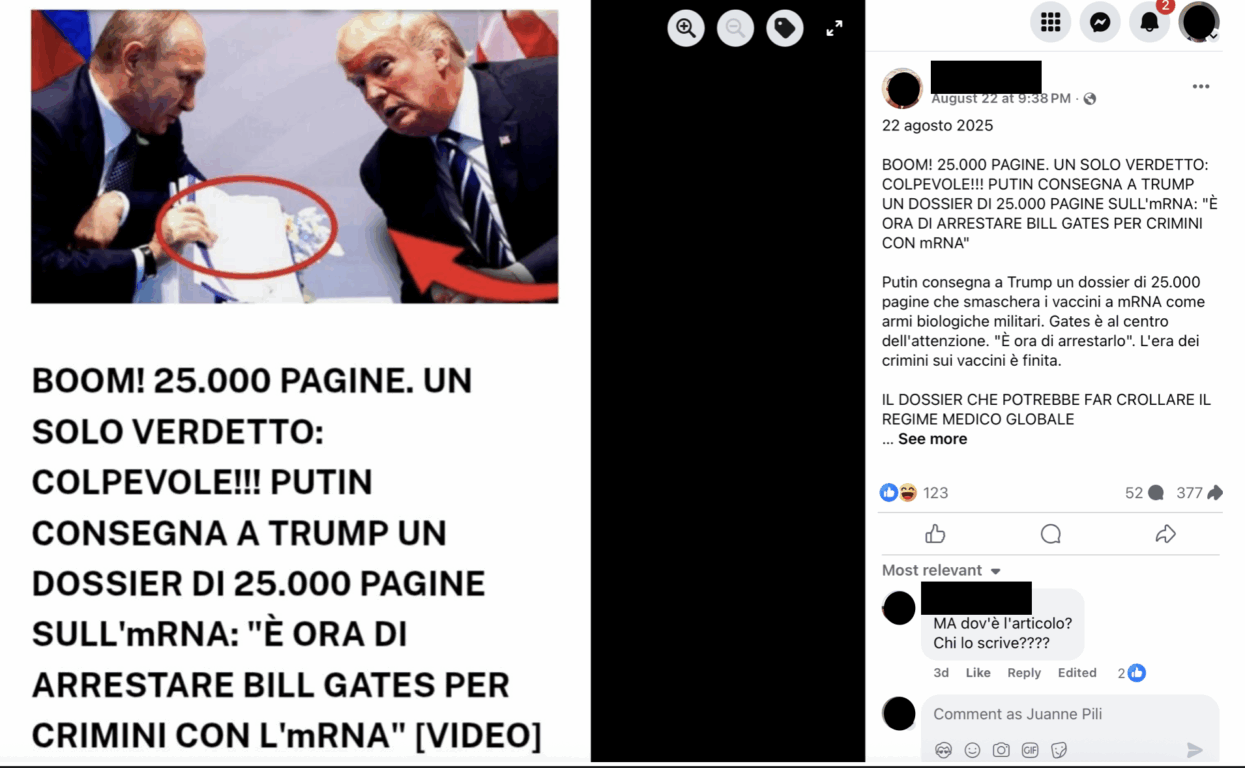Reply to the comment
This screenshot has height=768, width=1245.
(1024, 673)
